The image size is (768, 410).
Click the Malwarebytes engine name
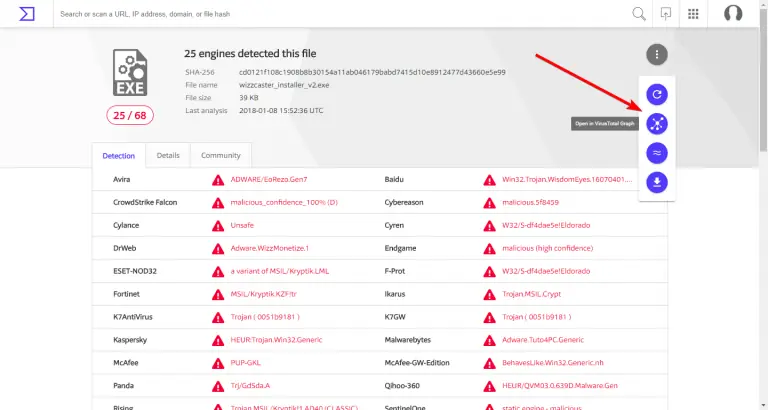(x=408, y=339)
